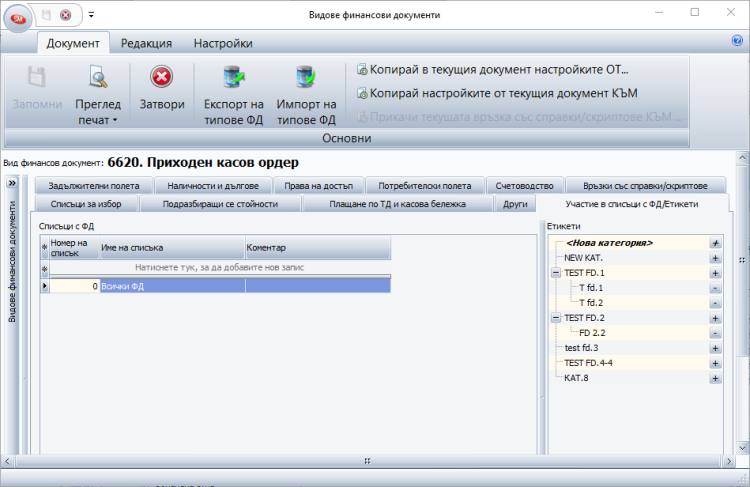This screenshot has width=750, height=487.
Task: Open the Наличности и дългове tab
Action: (213, 186)
